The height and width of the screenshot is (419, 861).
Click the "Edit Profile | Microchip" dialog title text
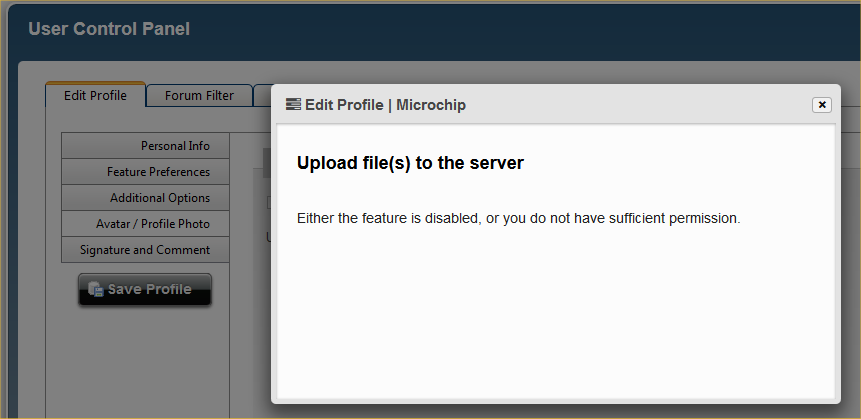[385, 105]
